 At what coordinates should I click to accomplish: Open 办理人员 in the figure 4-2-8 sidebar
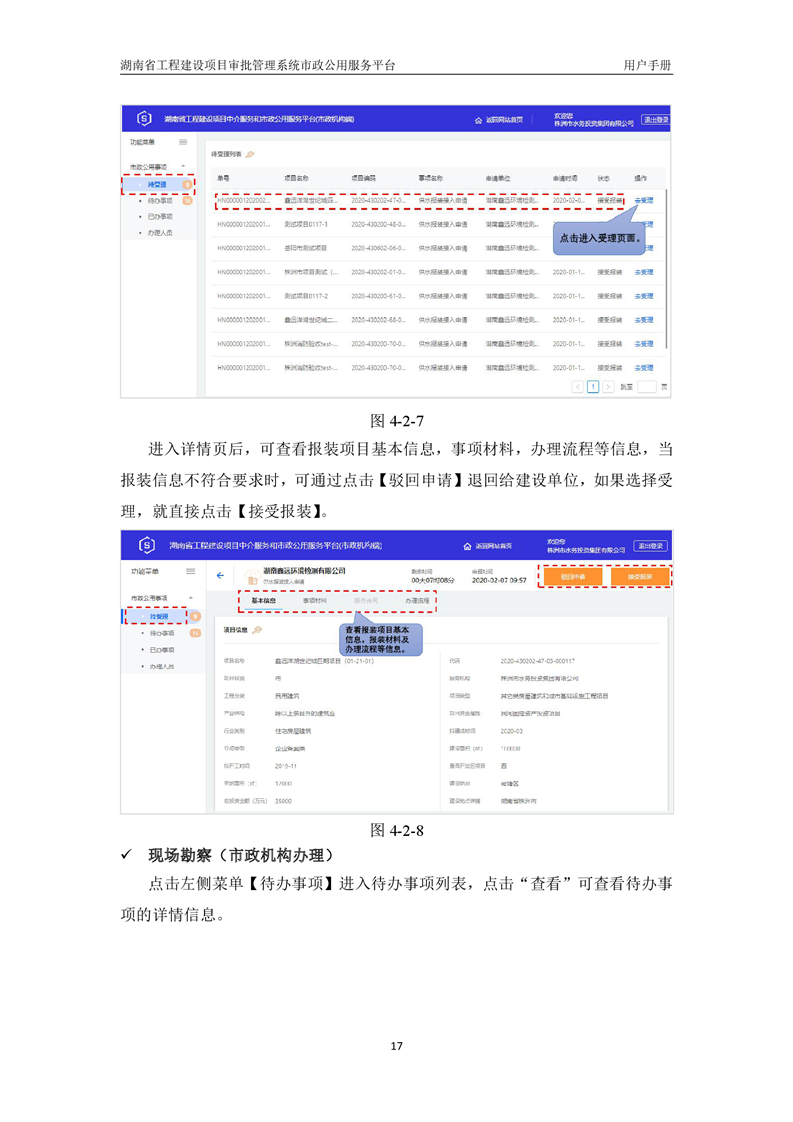pyautogui.click(x=162, y=666)
